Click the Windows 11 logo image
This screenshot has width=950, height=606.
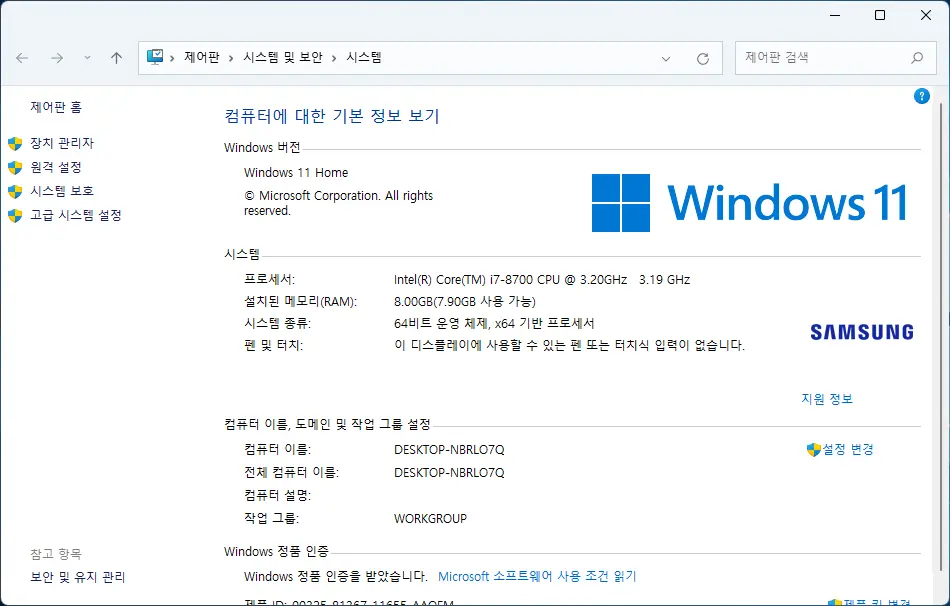749,203
